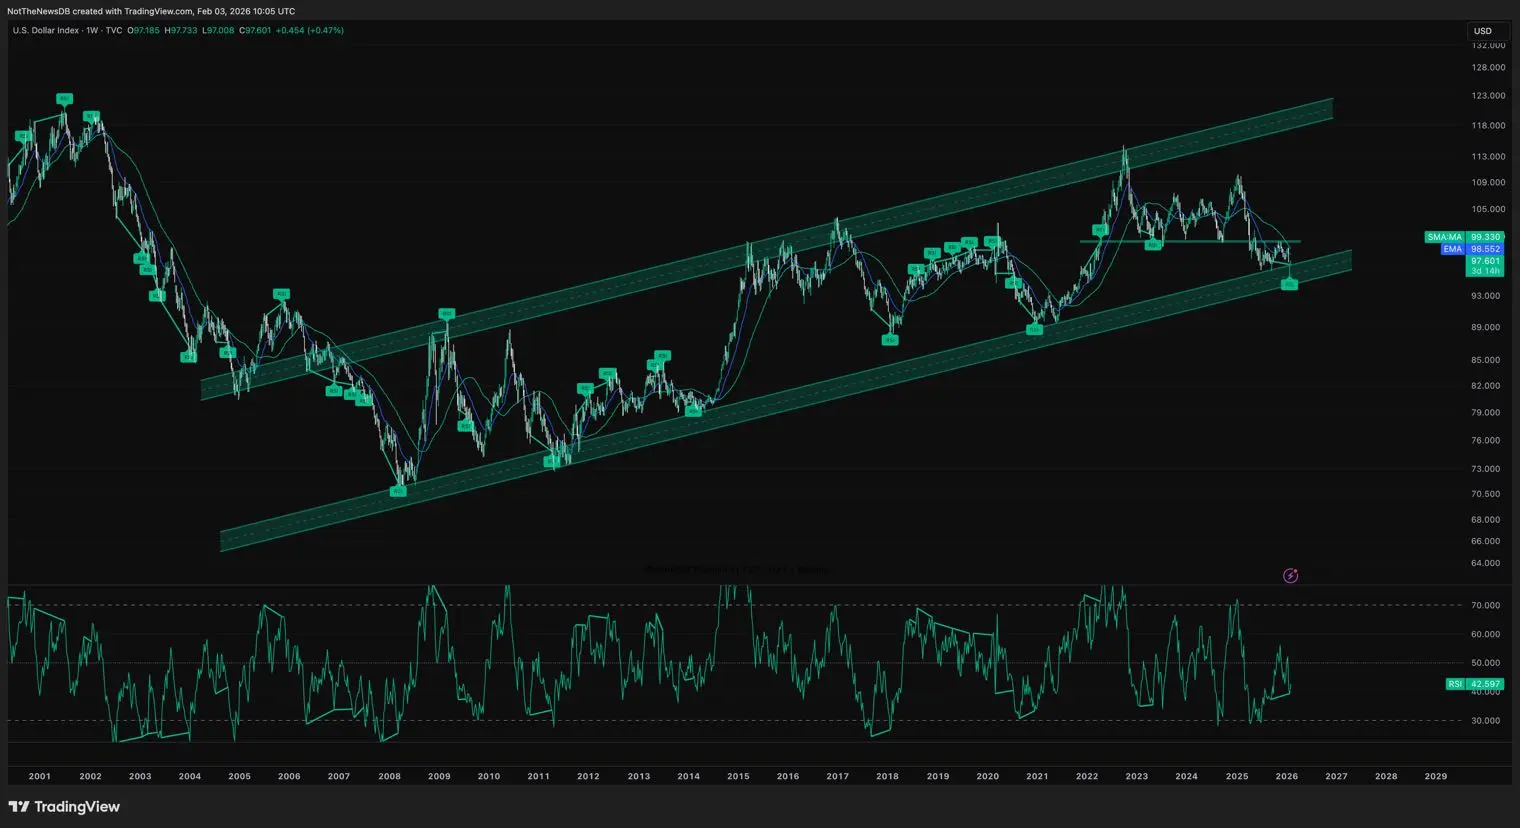Click the 2029 label on the time axis
Viewport: 1520px width, 828px height.
1436,776
